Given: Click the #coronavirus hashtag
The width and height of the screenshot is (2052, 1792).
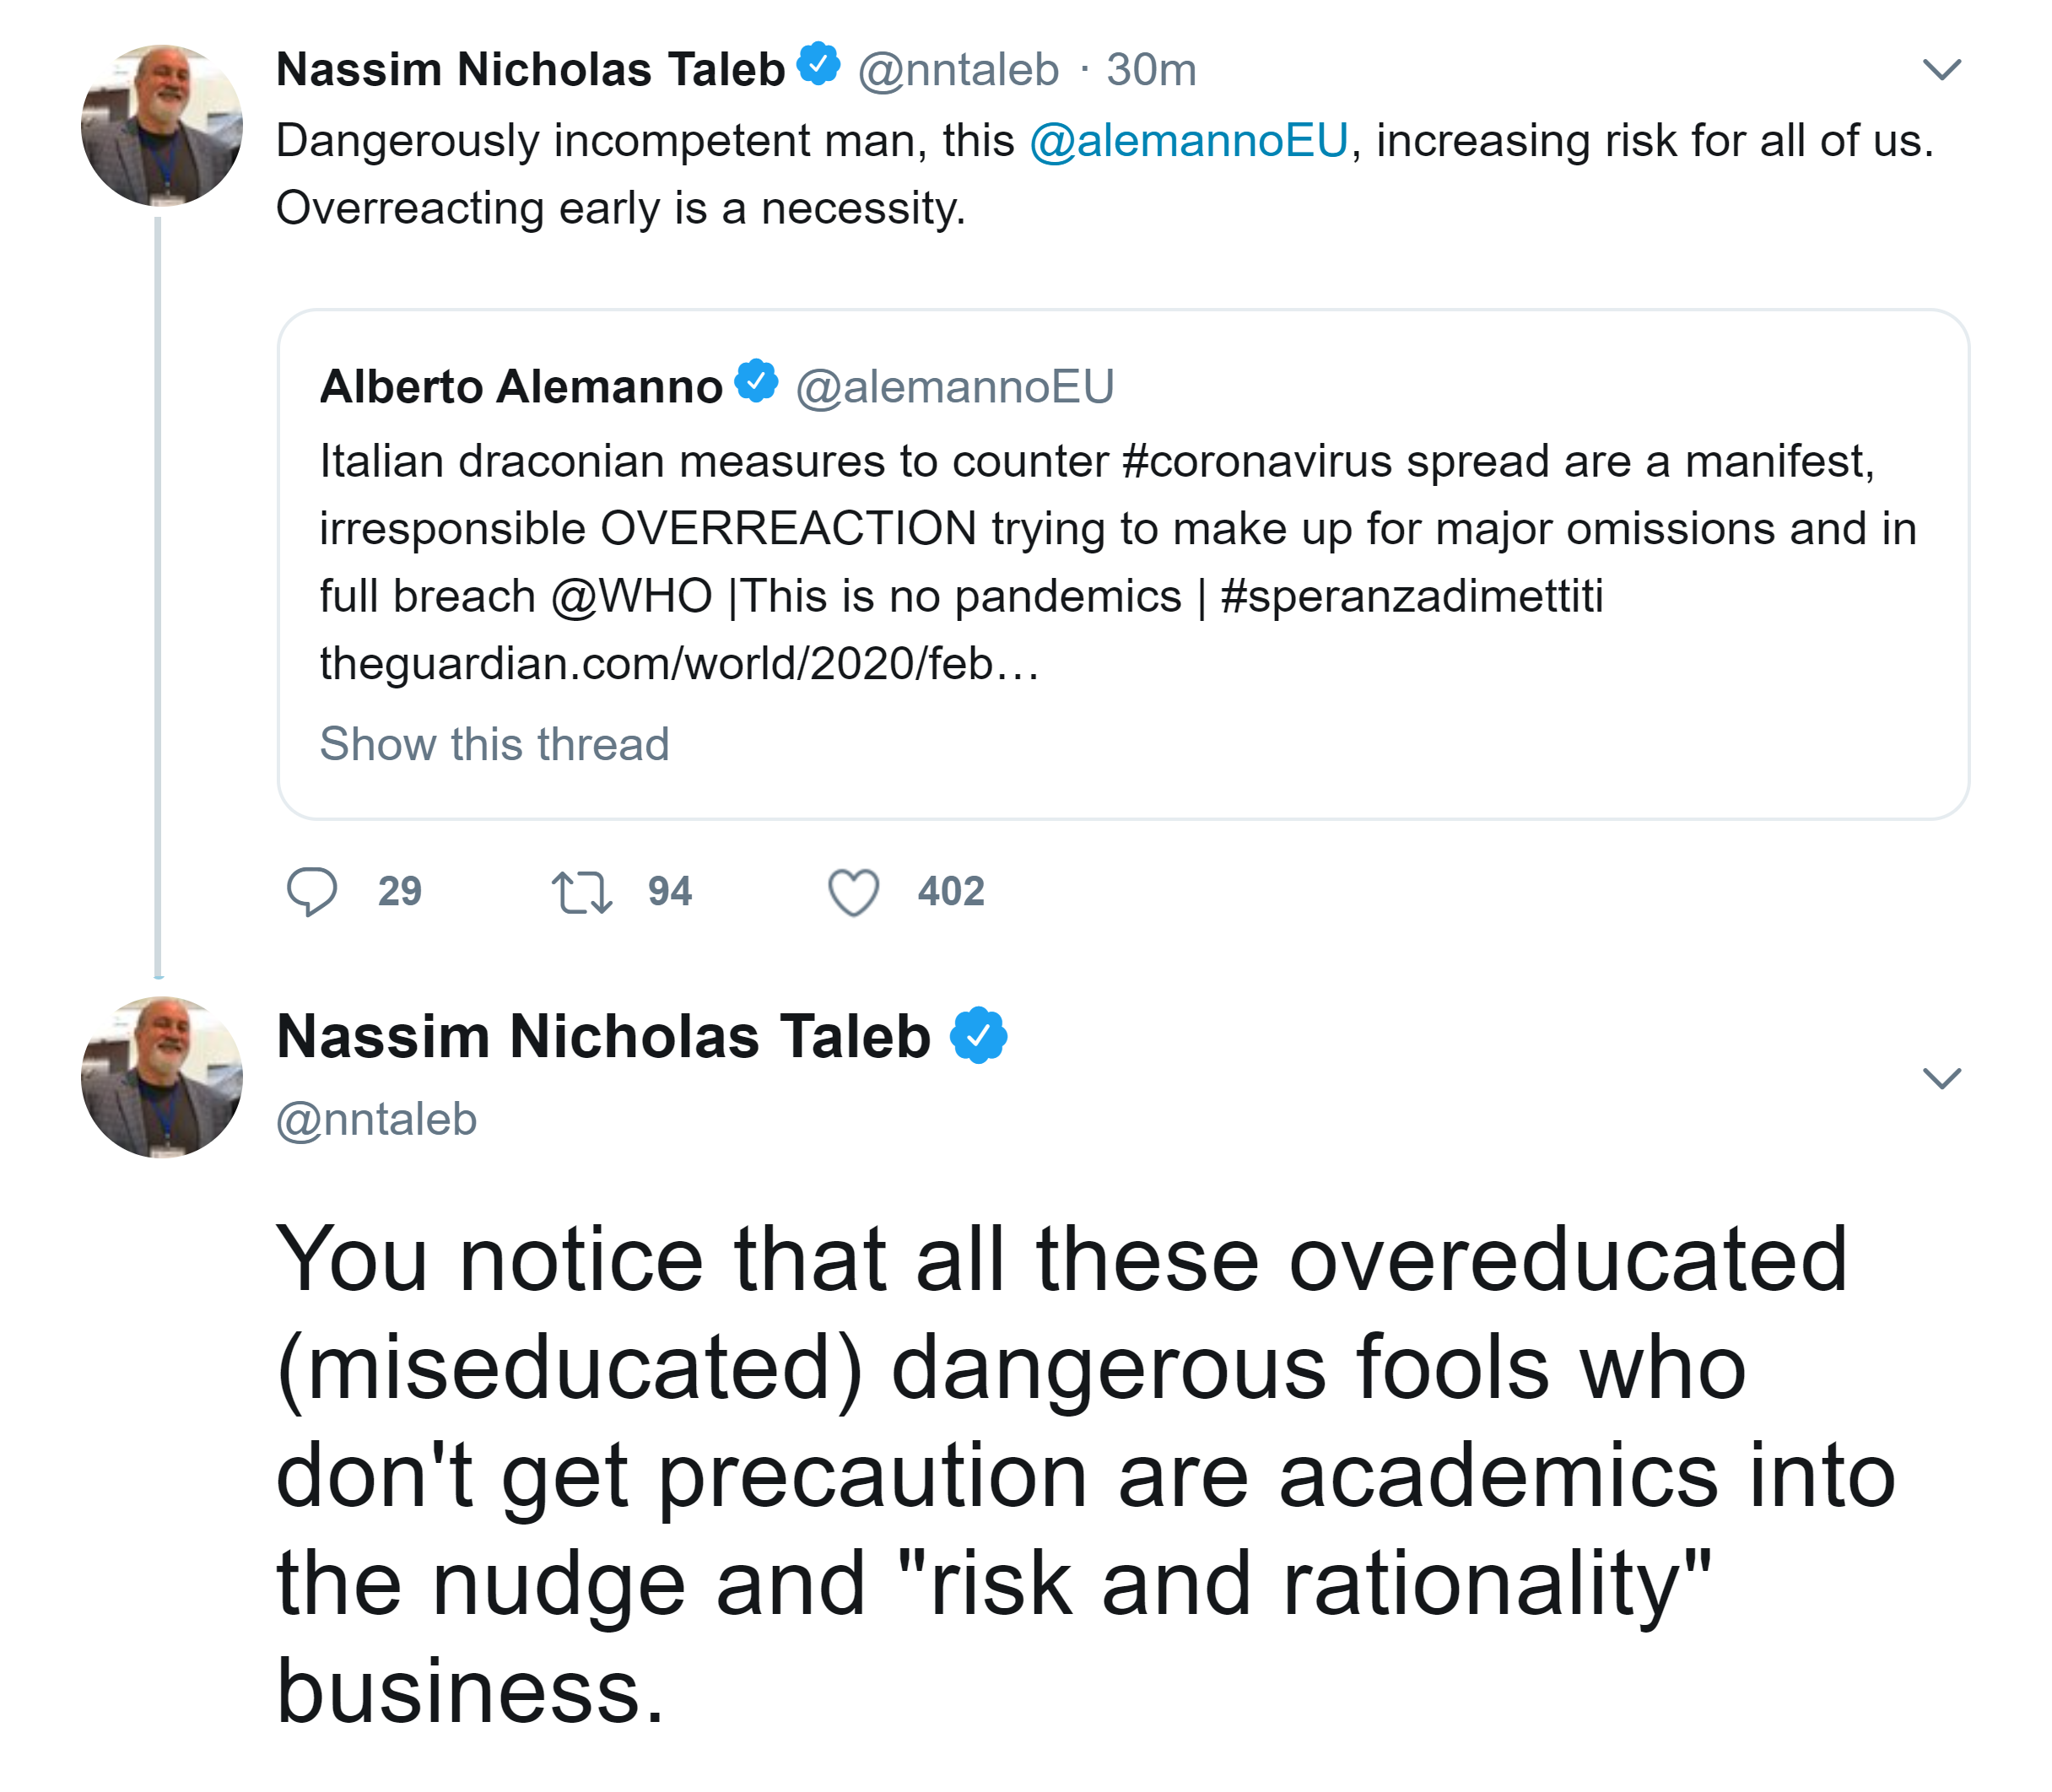Looking at the screenshot, I should point(1256,462).
